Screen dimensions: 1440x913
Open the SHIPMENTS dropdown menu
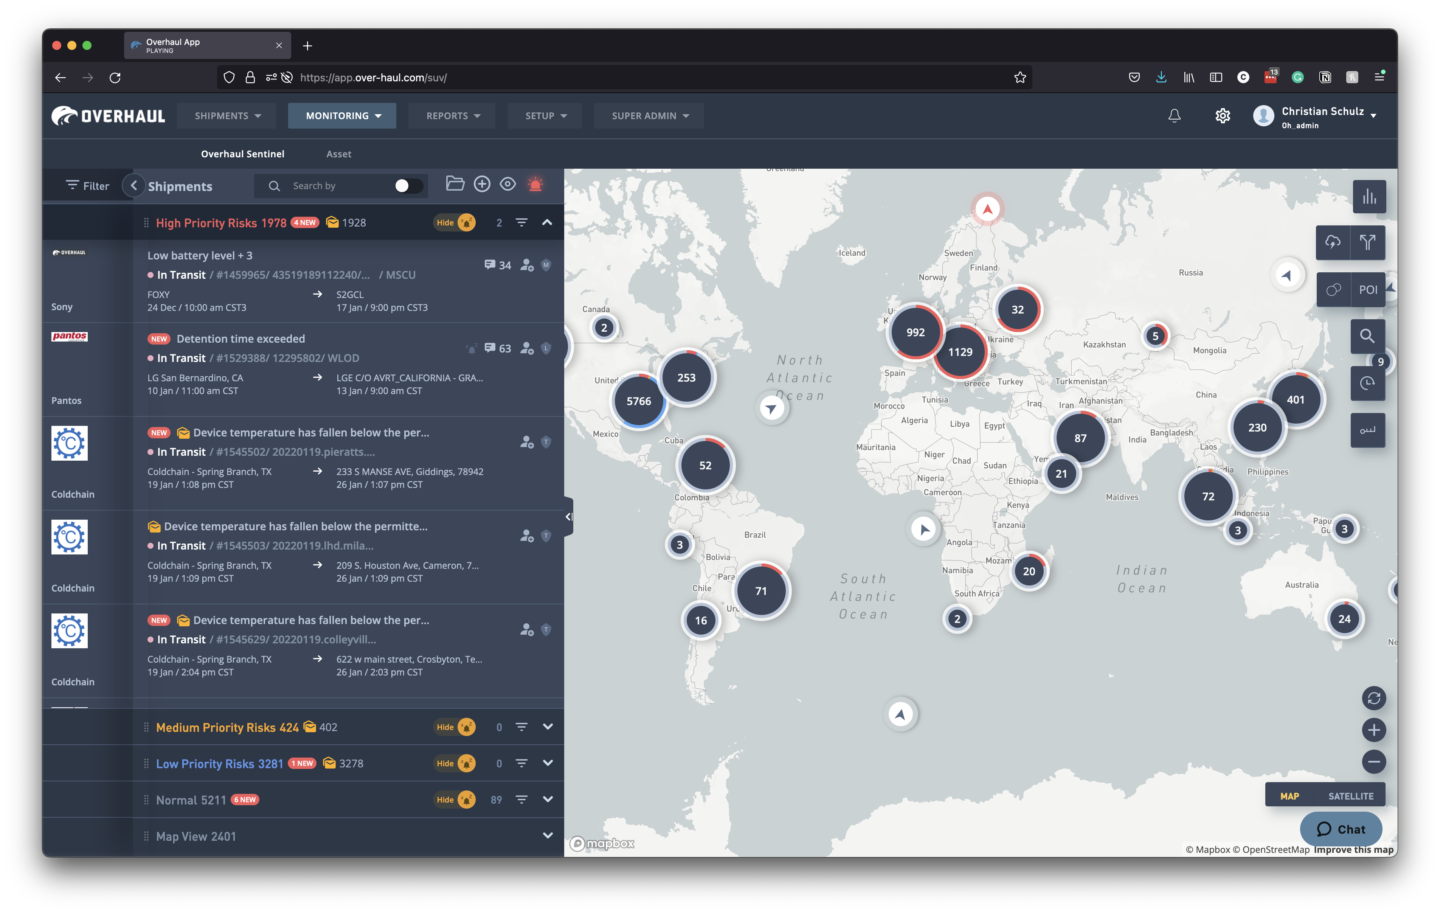(228, 116)
